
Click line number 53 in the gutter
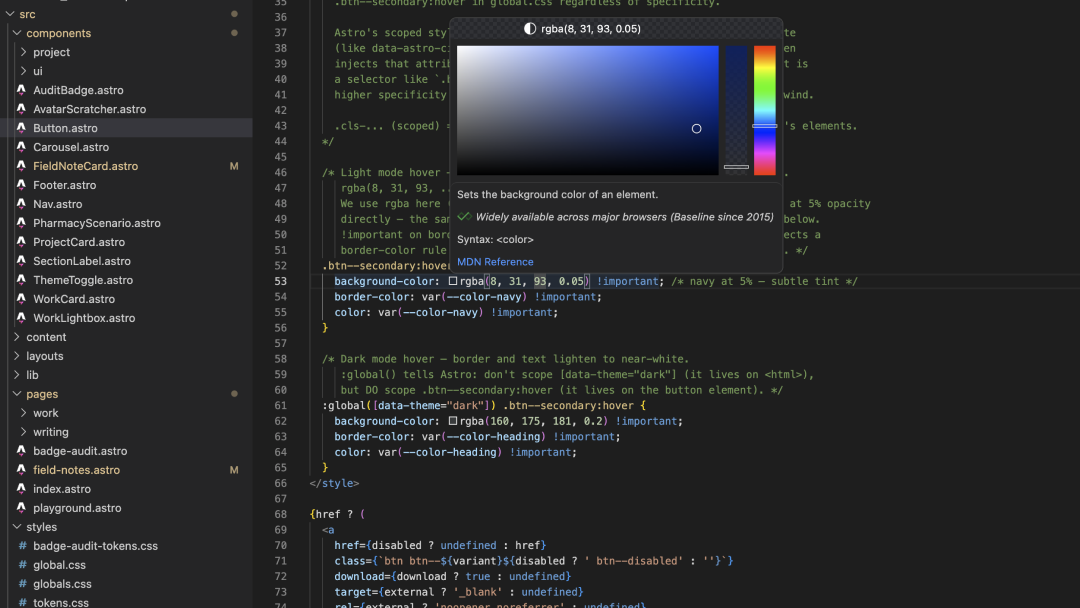coord(280,281)
